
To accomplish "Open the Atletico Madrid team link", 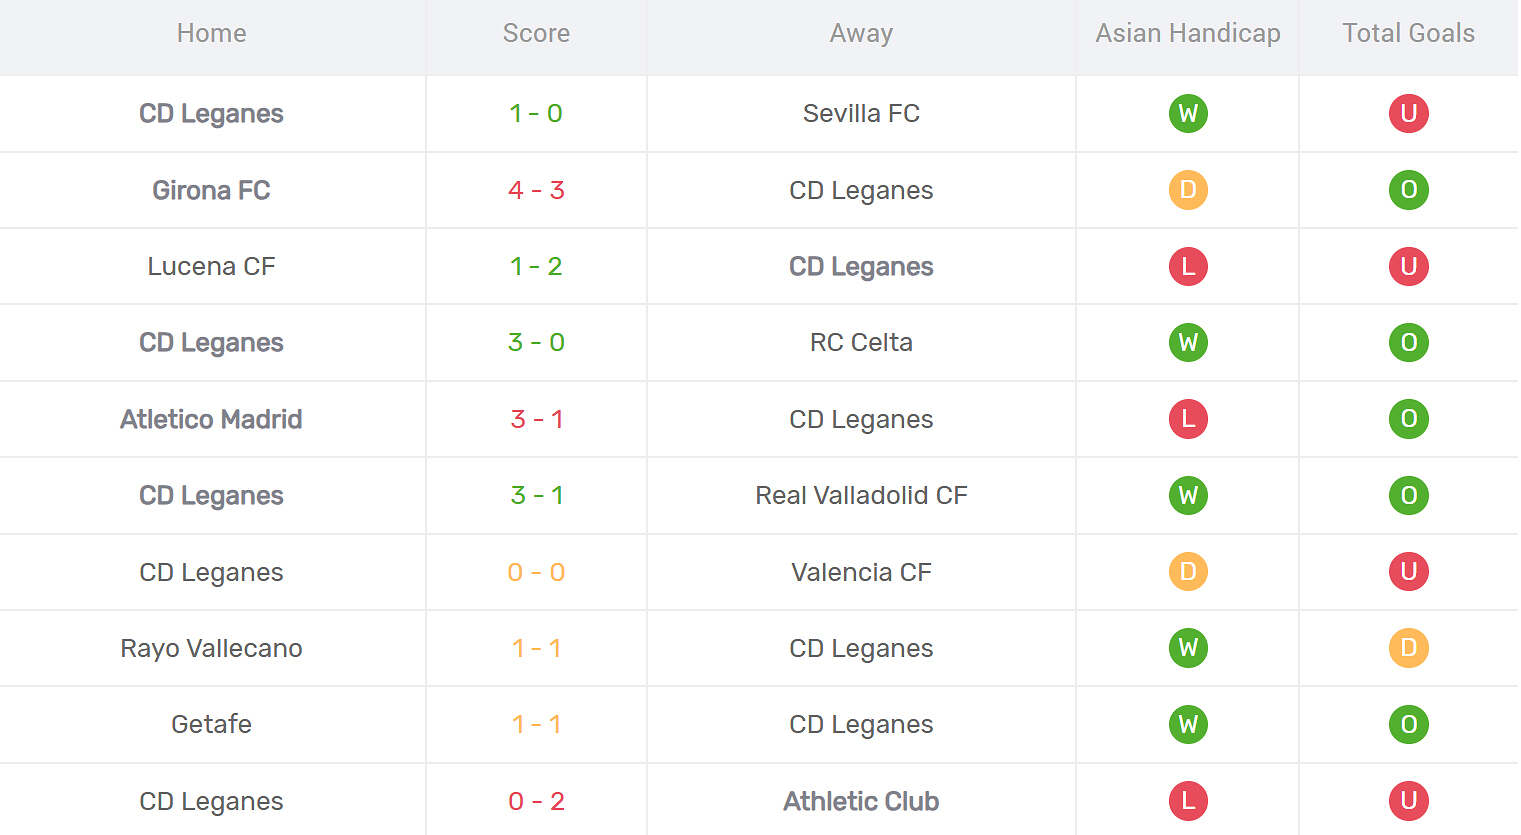I will point(211,419).
